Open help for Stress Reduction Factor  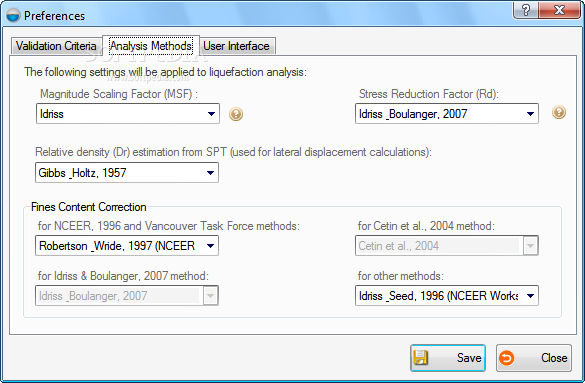(x=559, y=112)
